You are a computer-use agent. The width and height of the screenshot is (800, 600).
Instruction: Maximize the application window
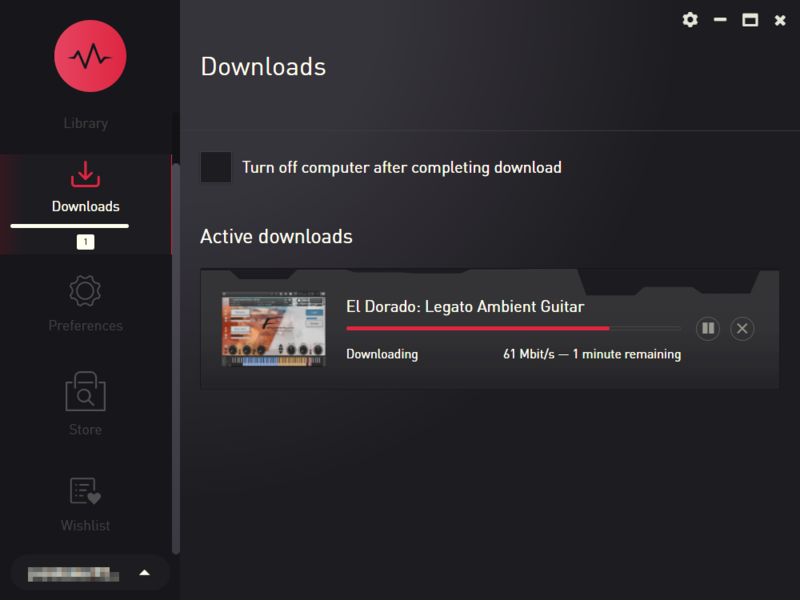750,20
